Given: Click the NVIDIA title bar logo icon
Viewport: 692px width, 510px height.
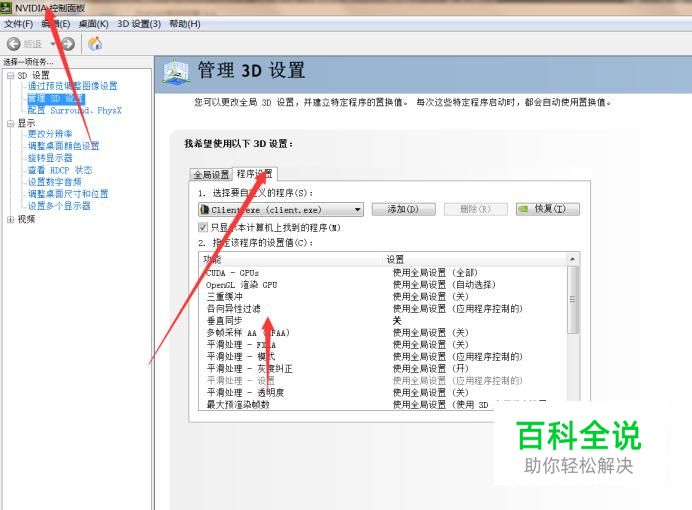Looking at the screenshot, I should (6, 8).
